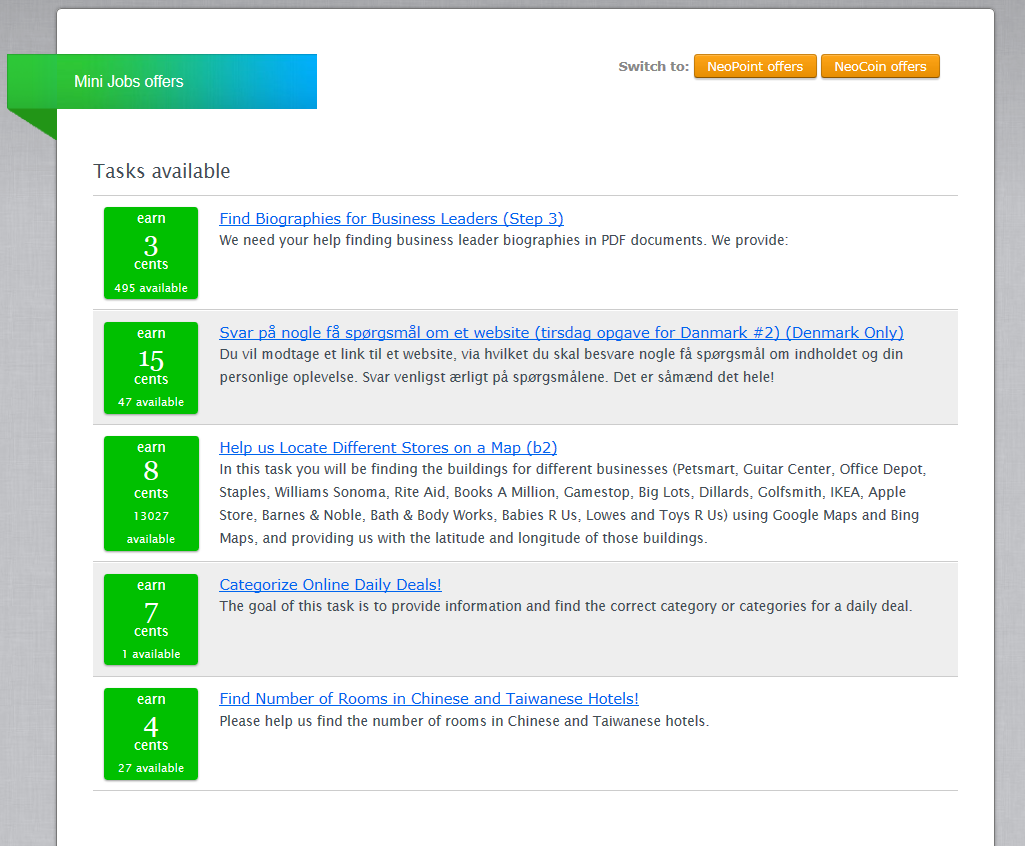Viewport: 1025px width, 846px height.
Task: Open 'Help us Locate Different Stores on a Map'
Action: point(388,448)
